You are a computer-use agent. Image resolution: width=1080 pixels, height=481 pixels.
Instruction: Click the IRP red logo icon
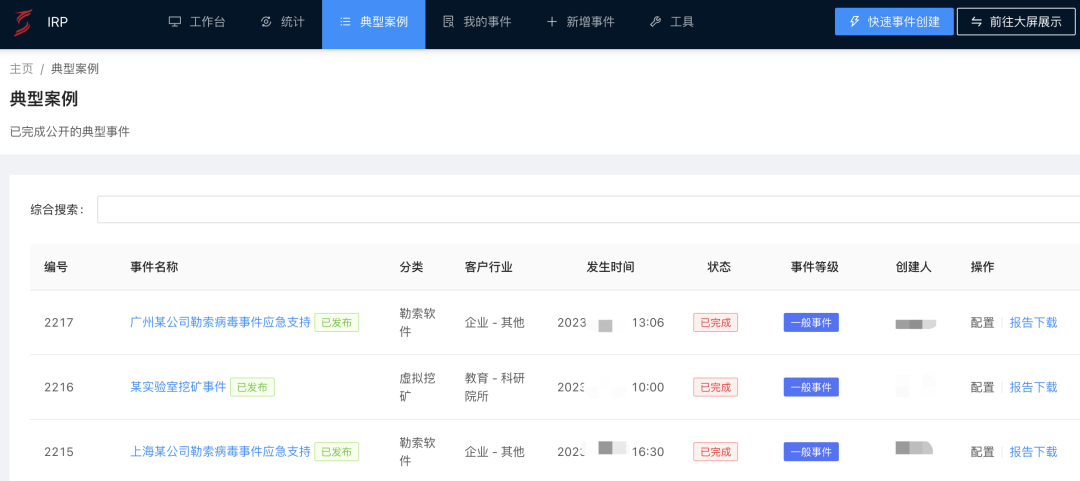[21, 22]
